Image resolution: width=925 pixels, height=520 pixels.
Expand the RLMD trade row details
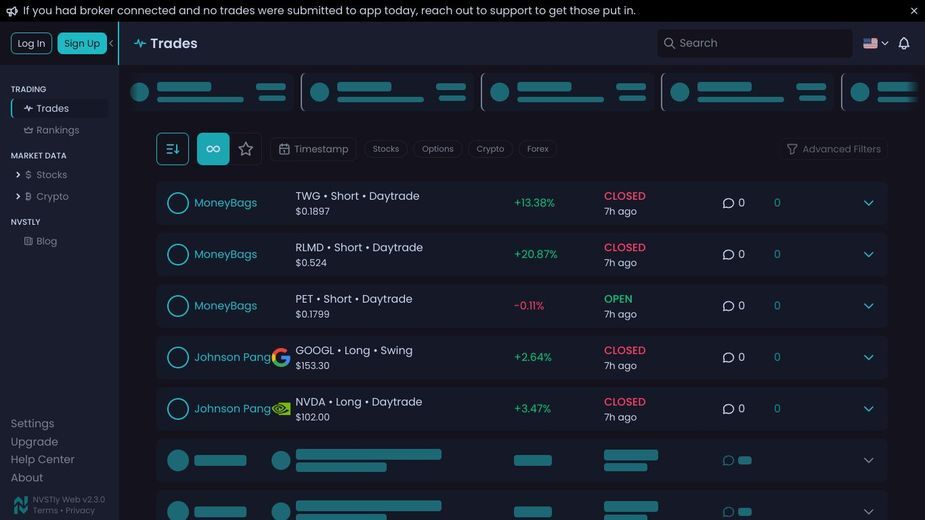click(868, 254)
